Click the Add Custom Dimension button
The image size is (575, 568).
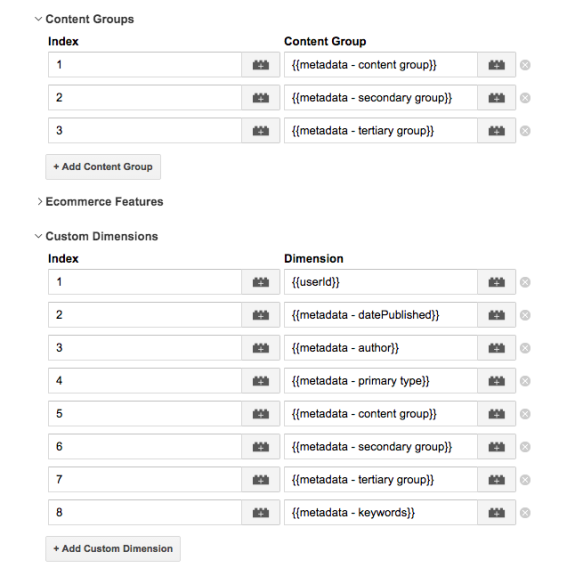pos(113,549)
